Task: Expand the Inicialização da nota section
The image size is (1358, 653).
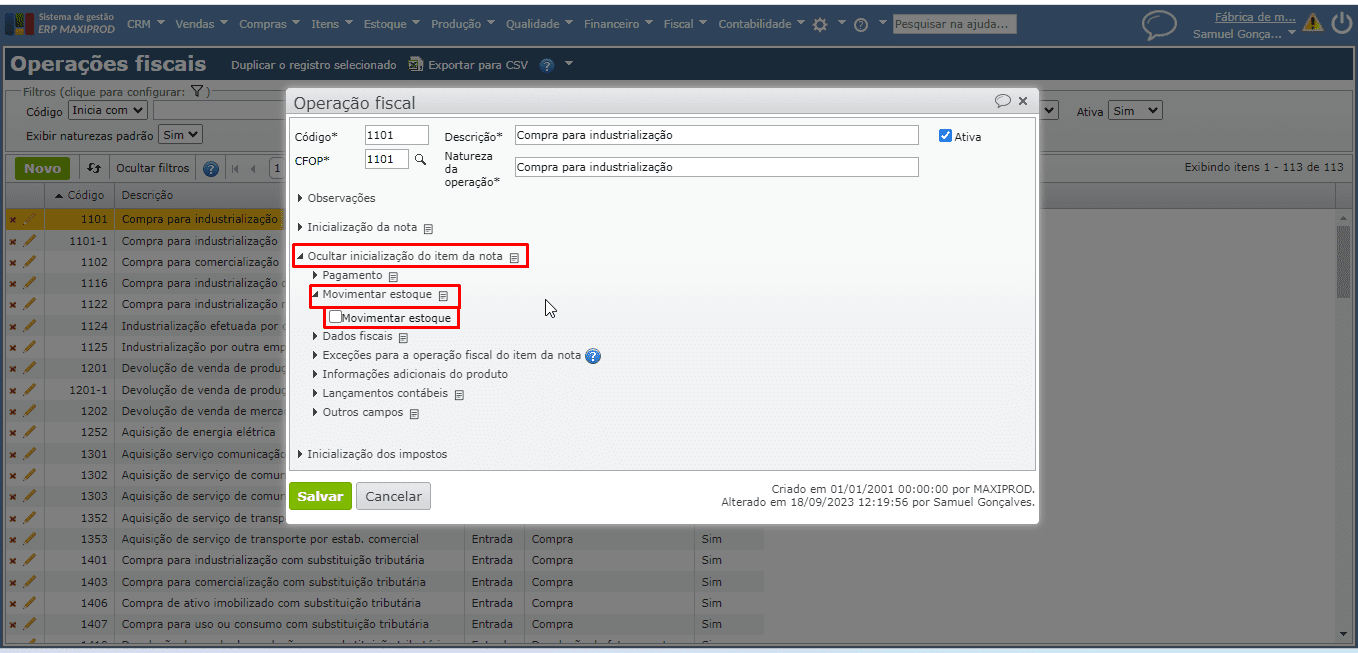Action: (357, 227)
